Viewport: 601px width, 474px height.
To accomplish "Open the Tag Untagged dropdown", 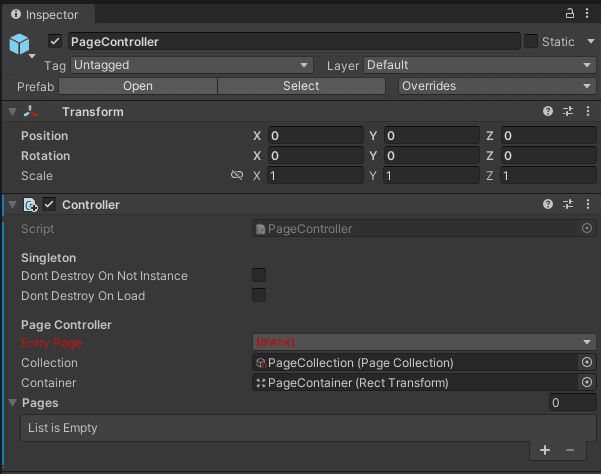I will pos(192,65).
